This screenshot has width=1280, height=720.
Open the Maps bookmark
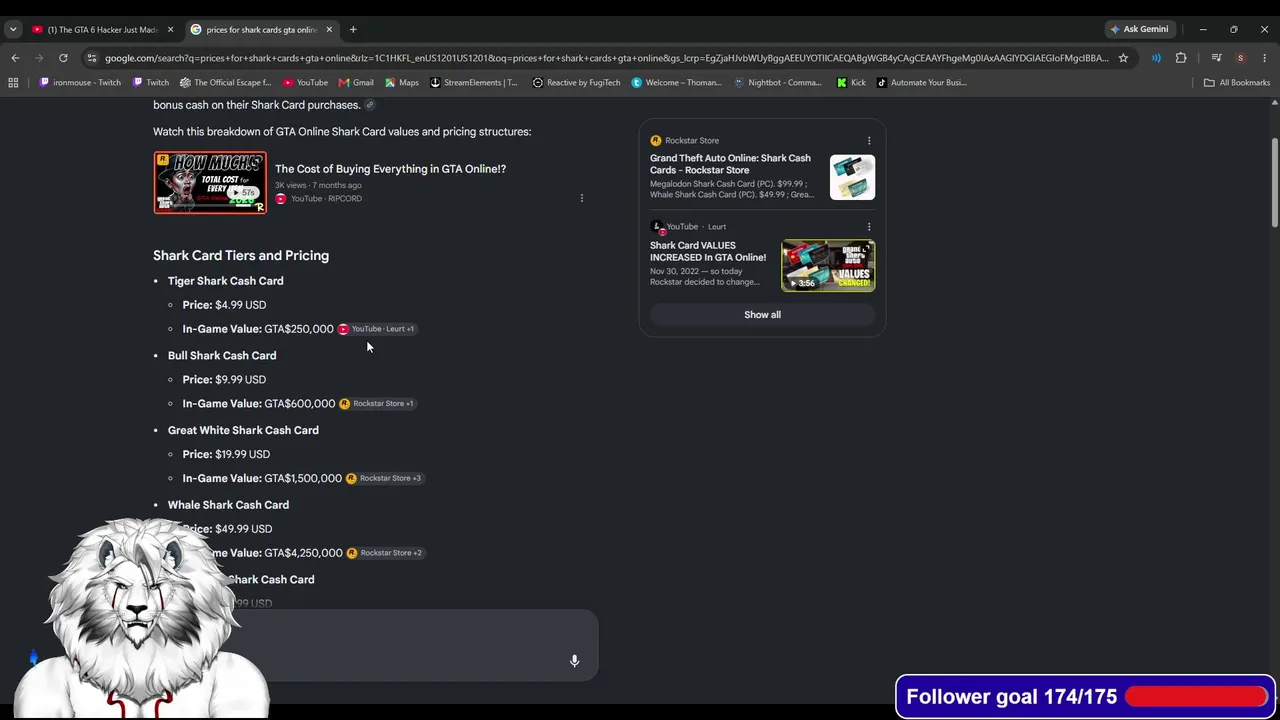(402, 82)
